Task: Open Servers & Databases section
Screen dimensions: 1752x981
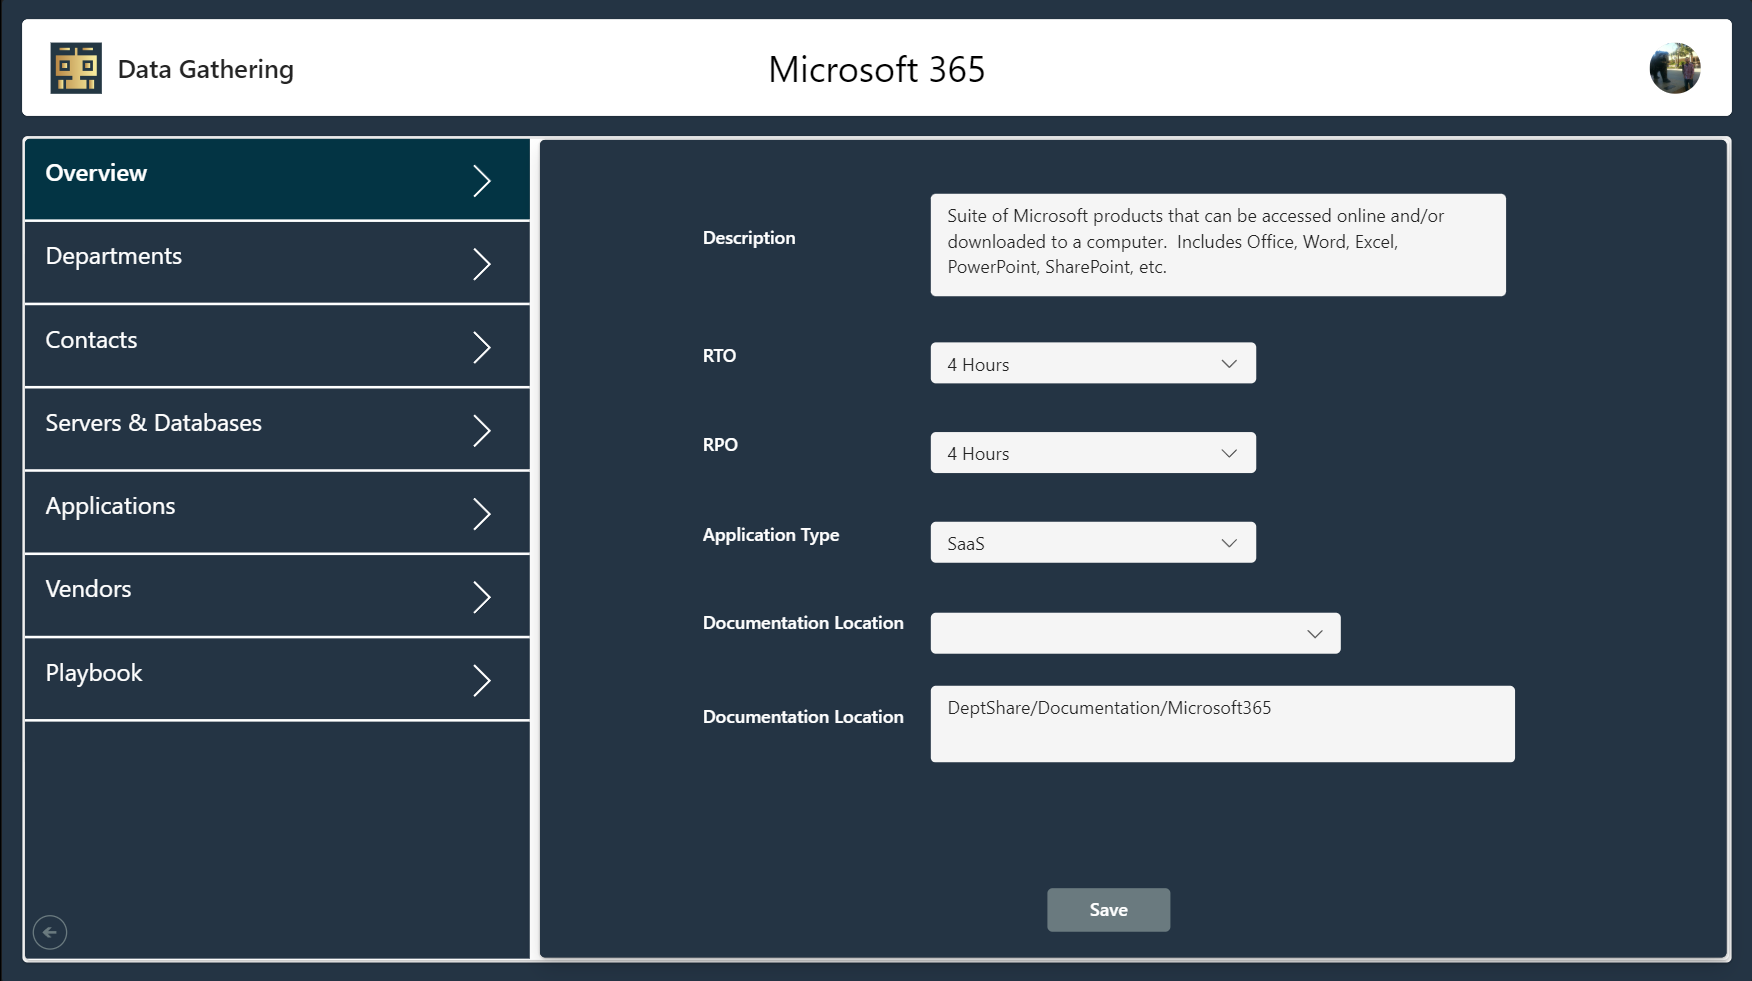Action: click(x=277, y=429)
